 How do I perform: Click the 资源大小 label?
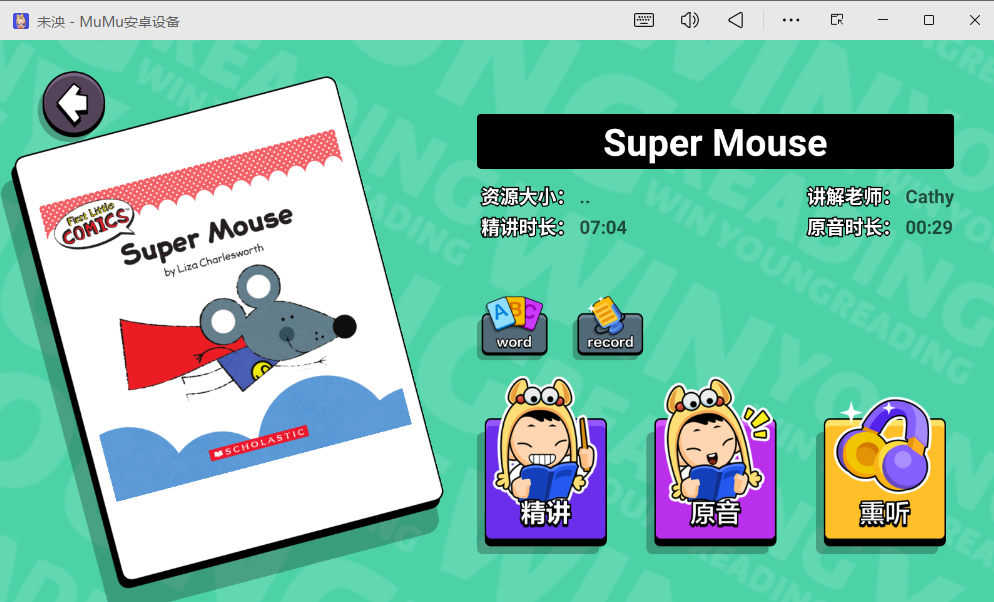pos(523,197)
